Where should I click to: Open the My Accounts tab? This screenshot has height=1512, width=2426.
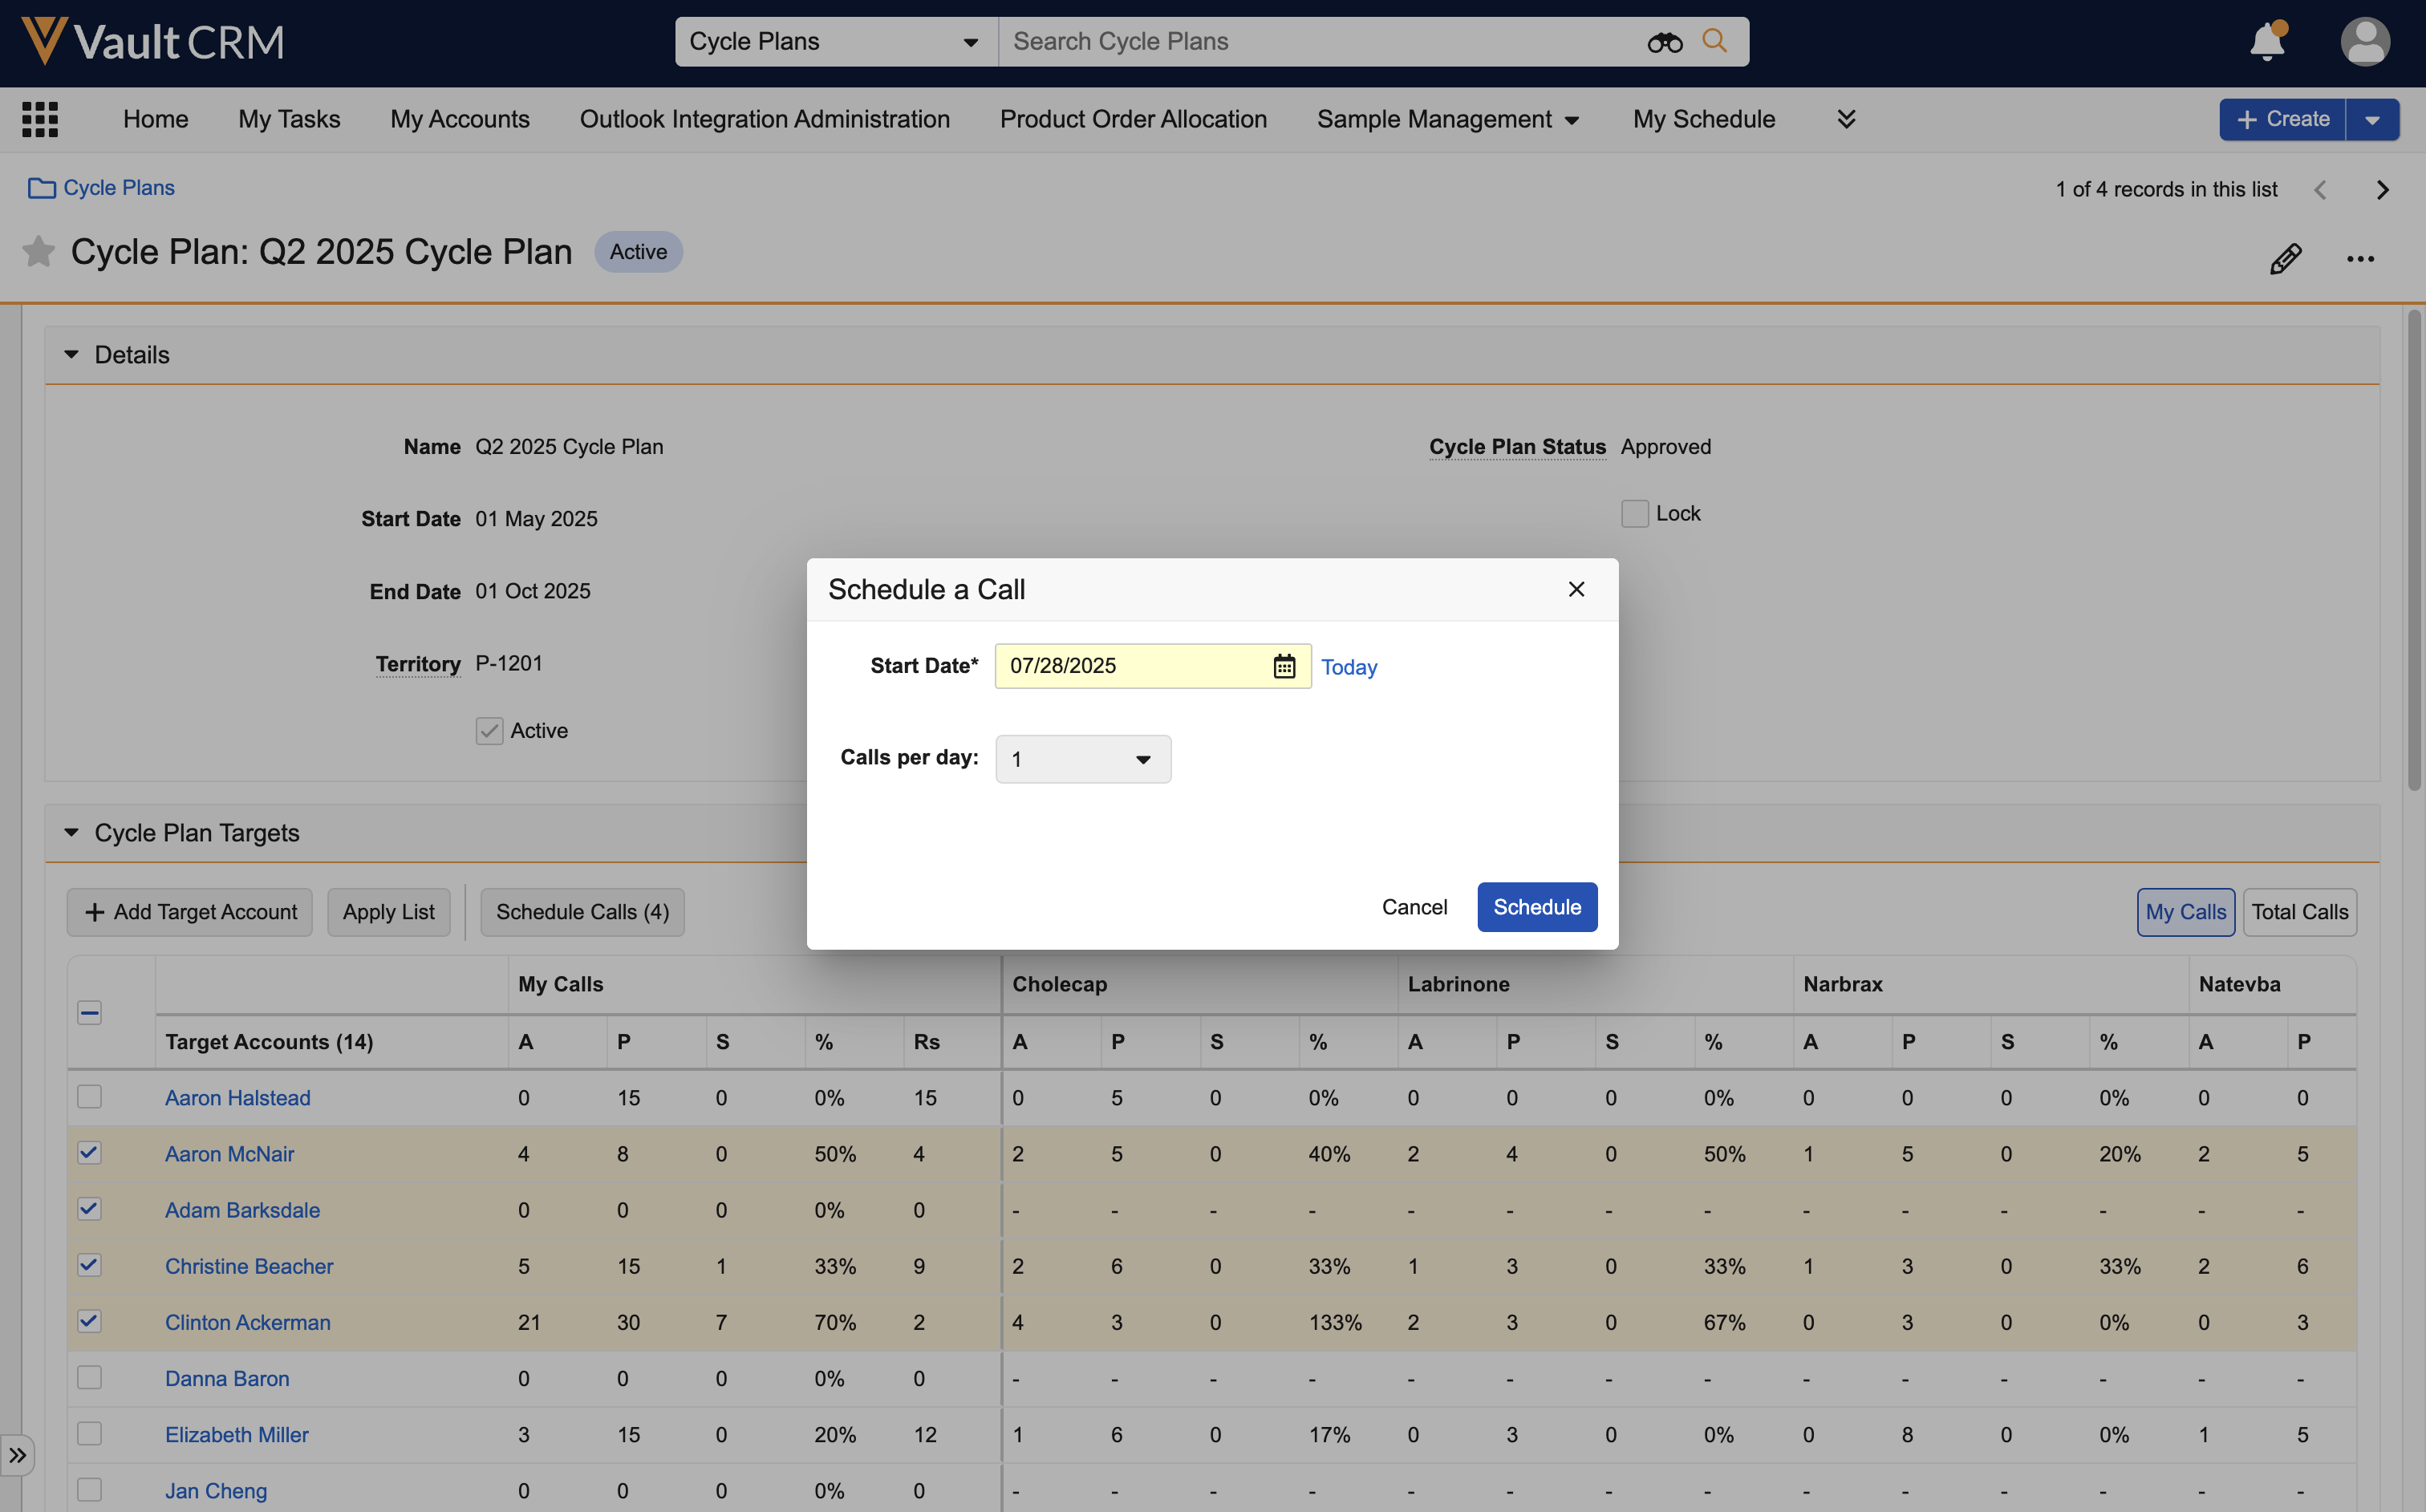click(x=460, y=119)
